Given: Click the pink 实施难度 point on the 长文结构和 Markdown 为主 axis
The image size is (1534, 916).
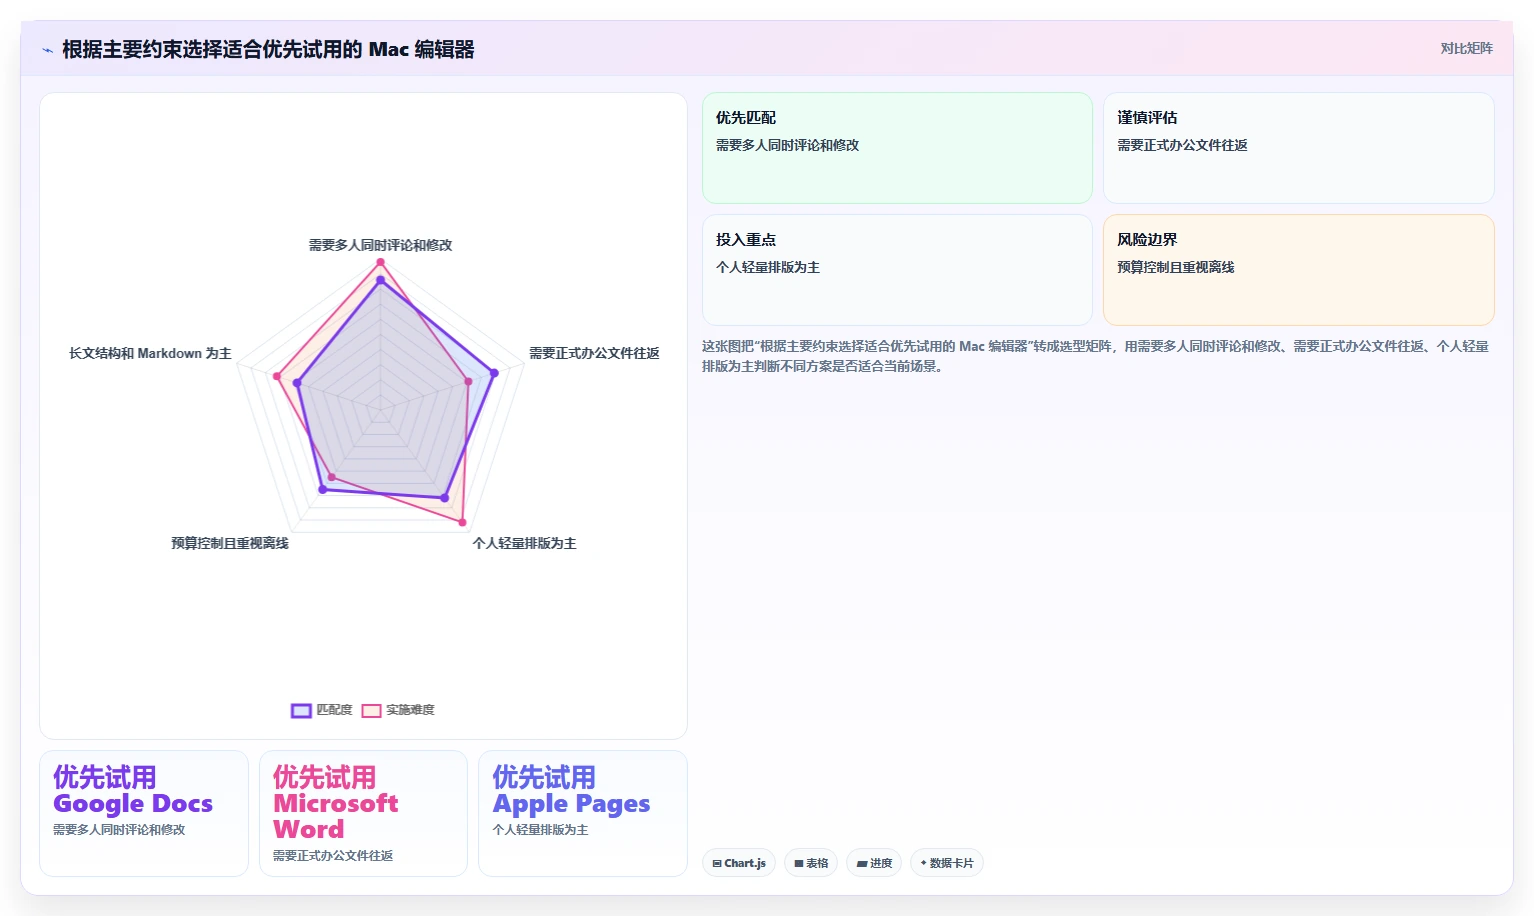Looking at the screenshot, I should point(277,376).
